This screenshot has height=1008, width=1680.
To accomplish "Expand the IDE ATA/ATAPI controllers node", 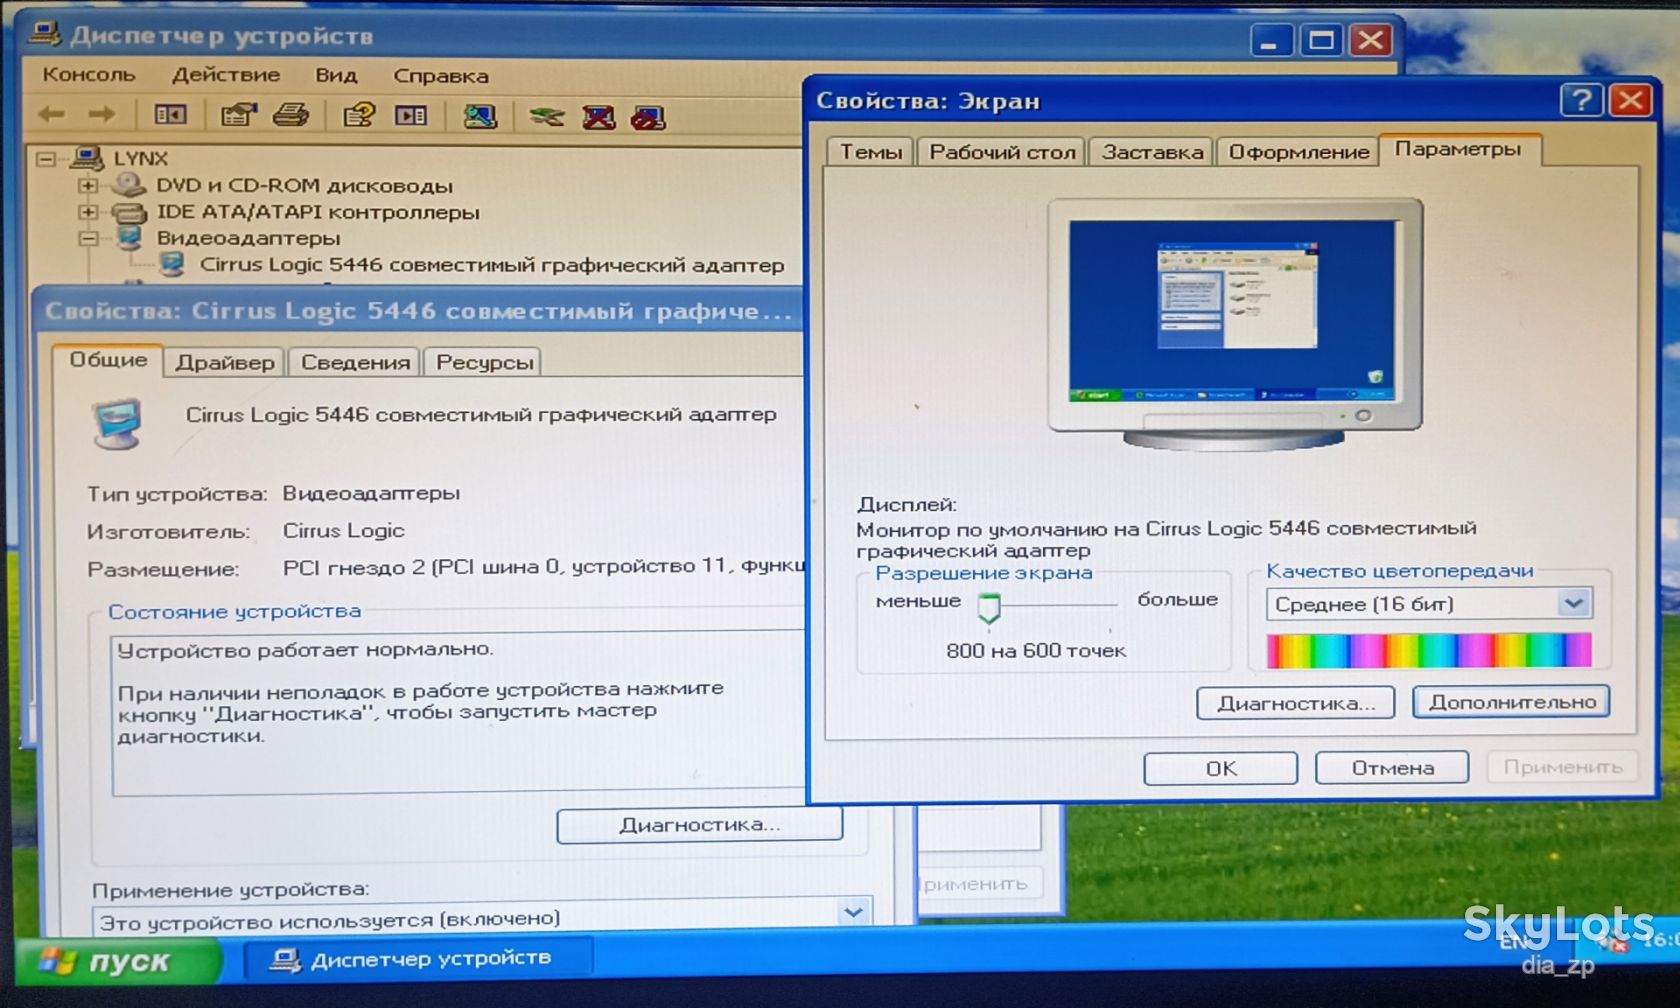I will 88,212.
